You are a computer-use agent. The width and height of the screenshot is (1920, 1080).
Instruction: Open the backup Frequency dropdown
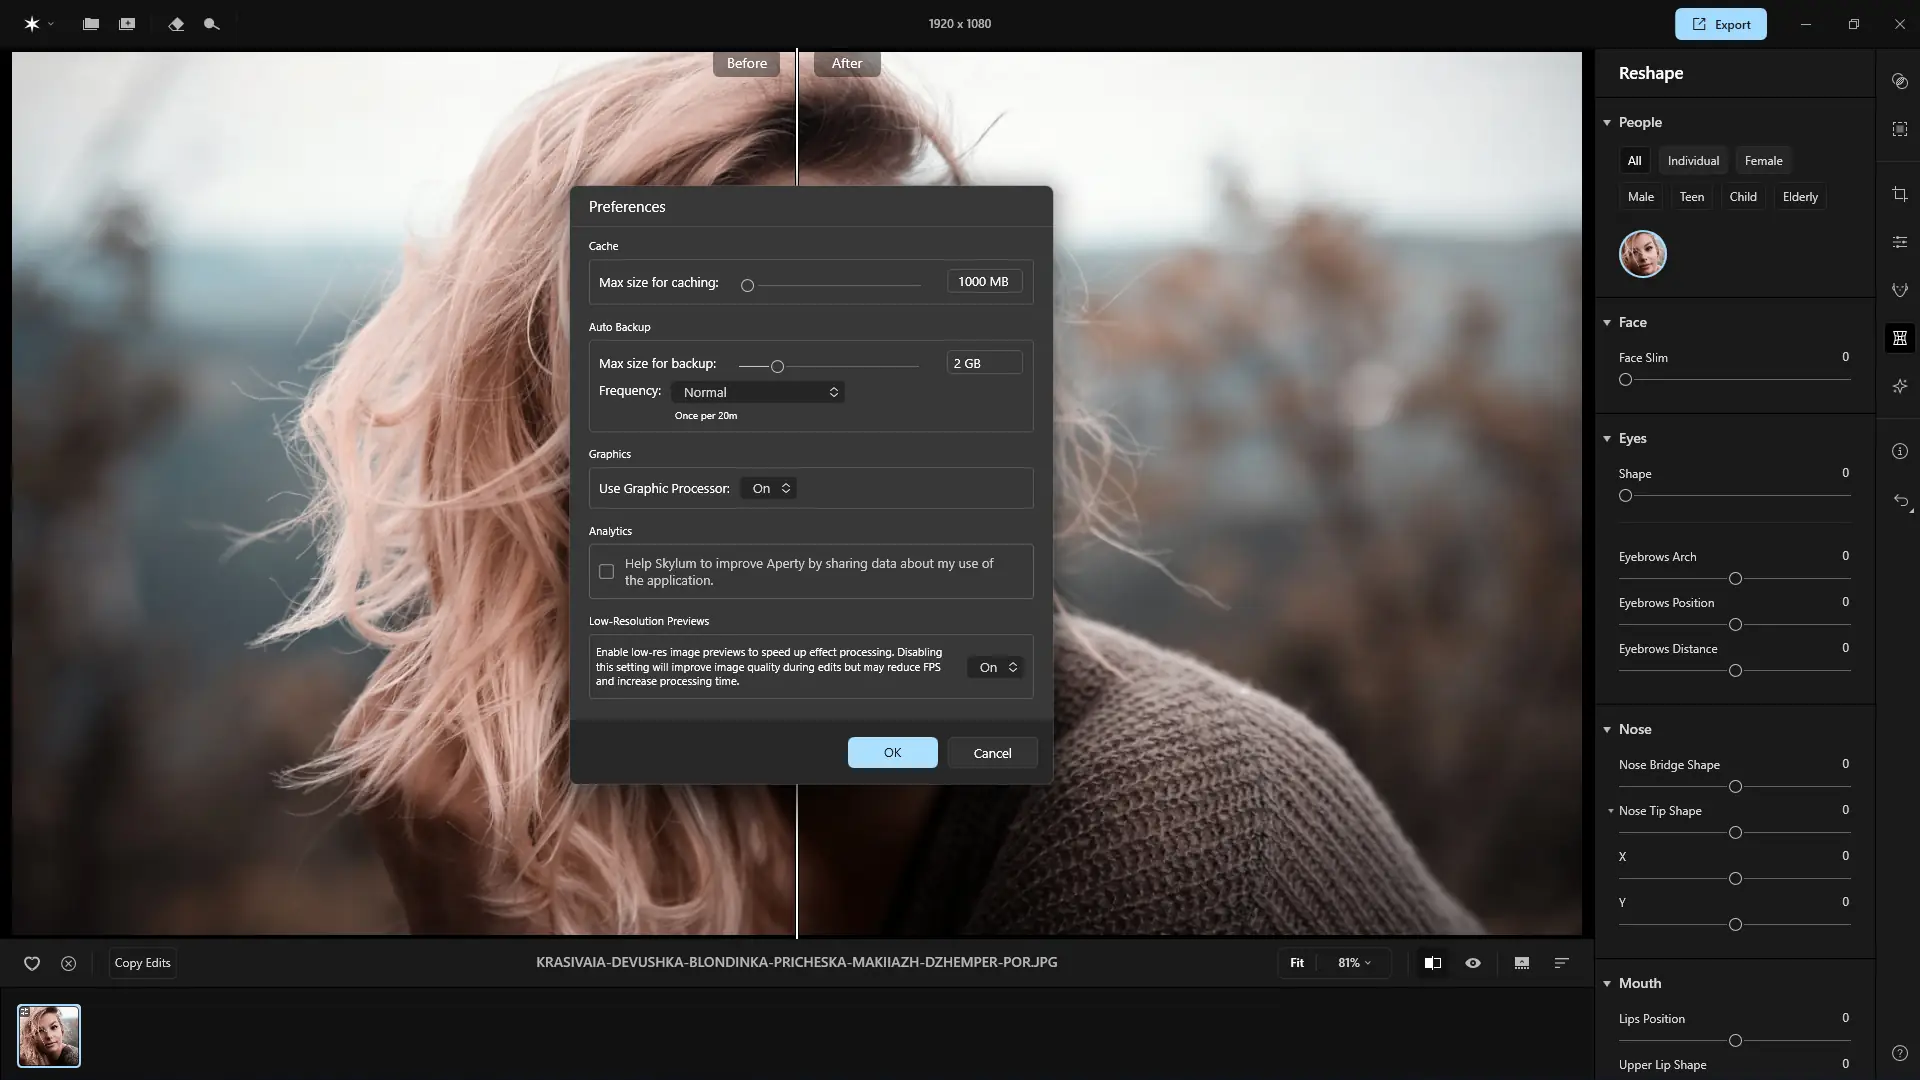759,392
